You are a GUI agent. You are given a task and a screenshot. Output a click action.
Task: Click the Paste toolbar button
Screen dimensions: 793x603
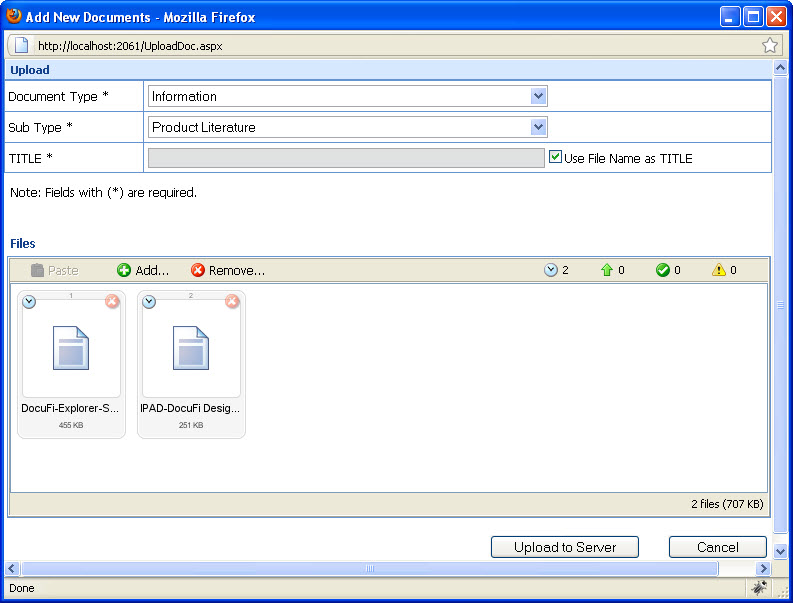click(55, 270)
